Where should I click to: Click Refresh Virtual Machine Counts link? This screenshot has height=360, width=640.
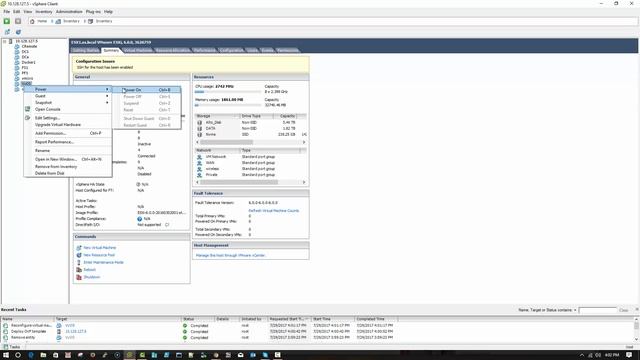point(273,211)
